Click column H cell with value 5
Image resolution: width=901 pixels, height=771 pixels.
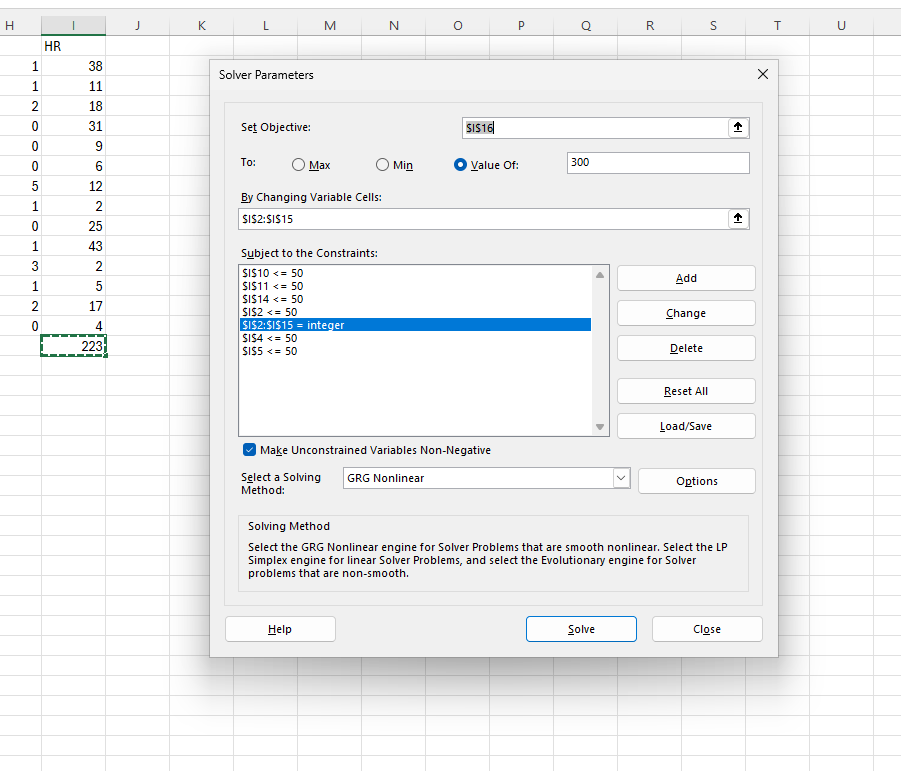click(20, 186)
